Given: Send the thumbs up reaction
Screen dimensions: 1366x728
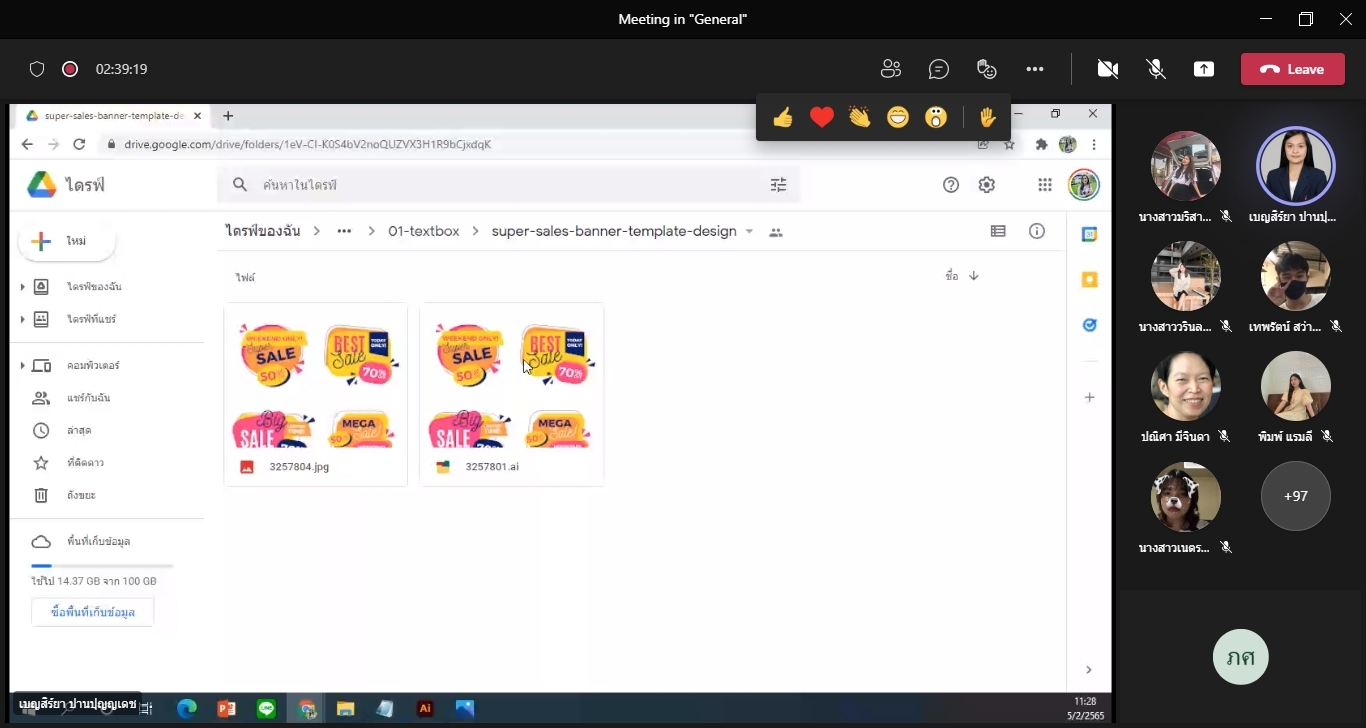Looking at the screenshot, I should coord(783,118).
